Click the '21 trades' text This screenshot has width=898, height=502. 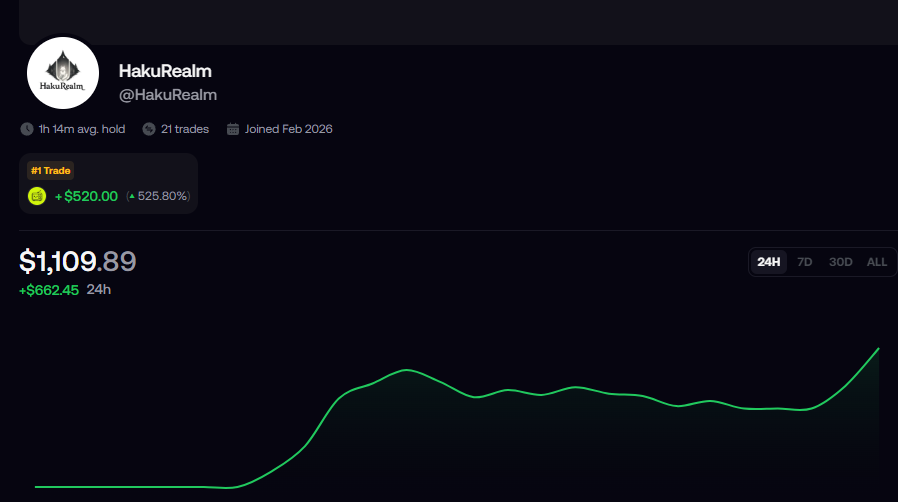click(x=185, y=129)
